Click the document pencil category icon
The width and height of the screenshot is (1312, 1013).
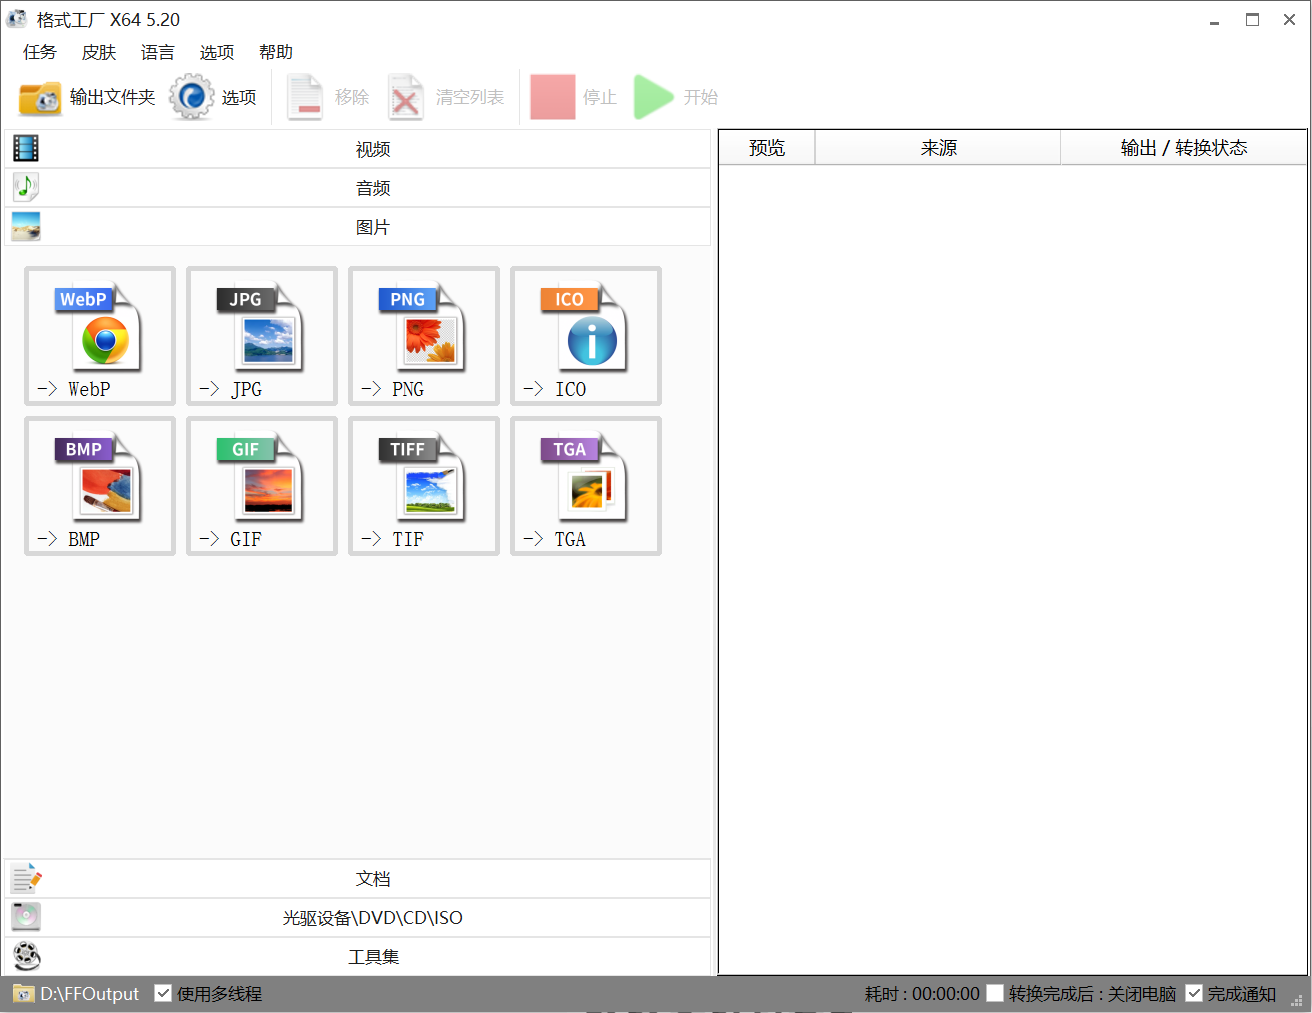[26, 878]
